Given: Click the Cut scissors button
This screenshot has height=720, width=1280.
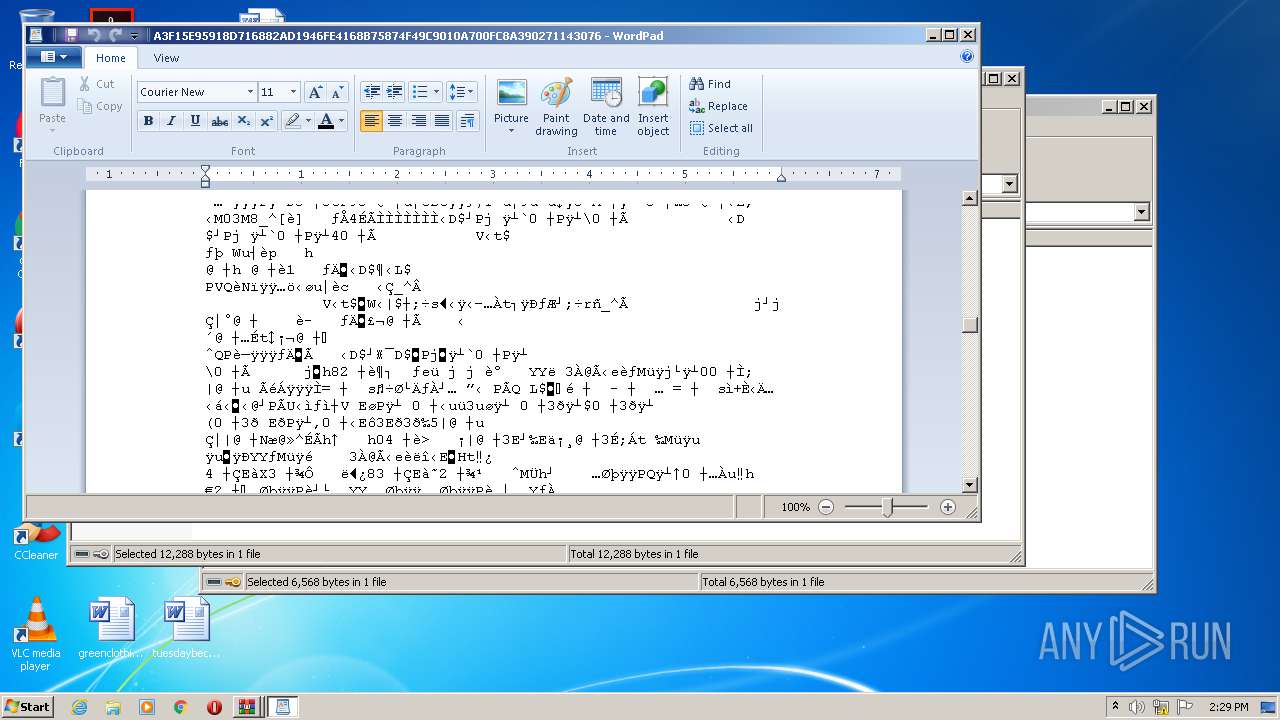Looking at the screenshot, I should (96, 84).
